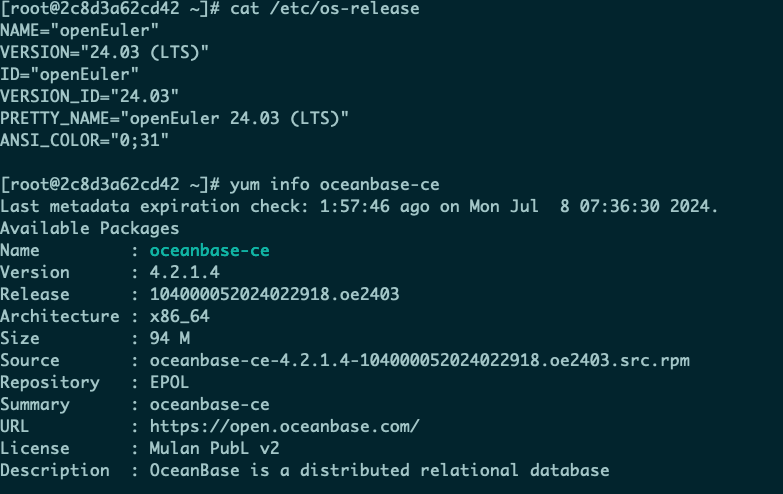
Task: Click the 'yum info oceanbase-ce' command text
Action: click(334, 184)
